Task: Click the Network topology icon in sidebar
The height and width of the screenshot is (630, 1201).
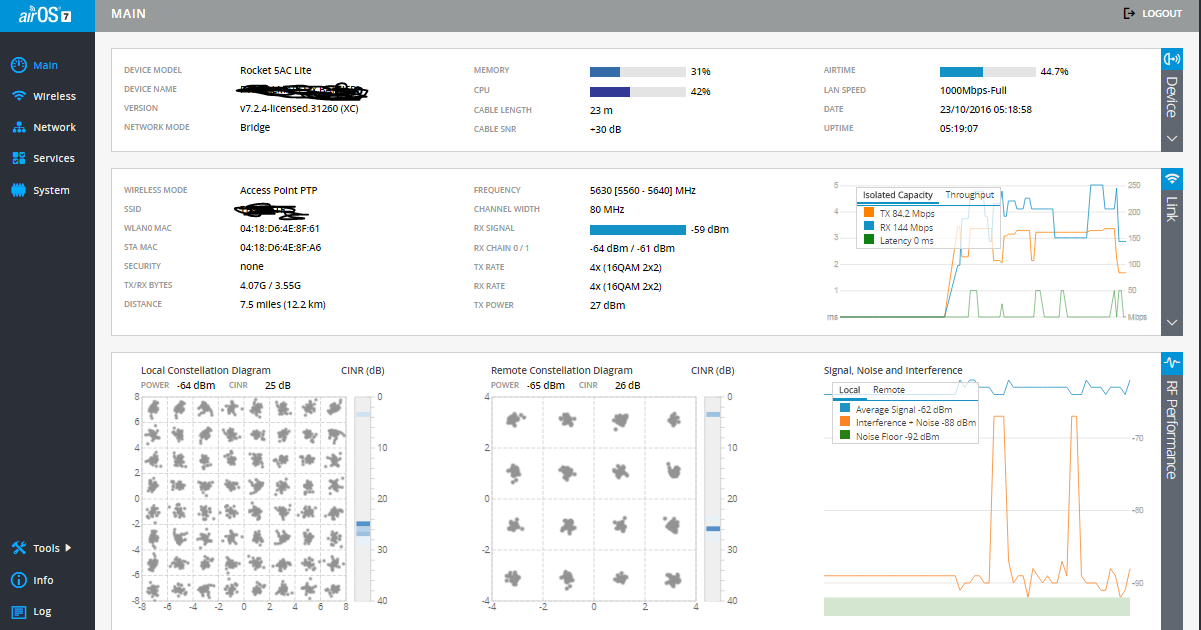Action: pos(18,127)
